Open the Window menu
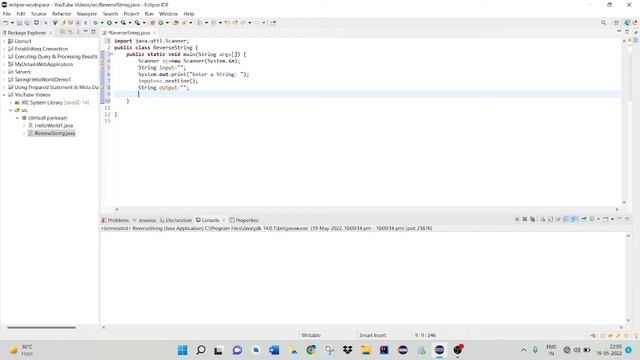The image size is (640, 360). [x=168, y=14]
